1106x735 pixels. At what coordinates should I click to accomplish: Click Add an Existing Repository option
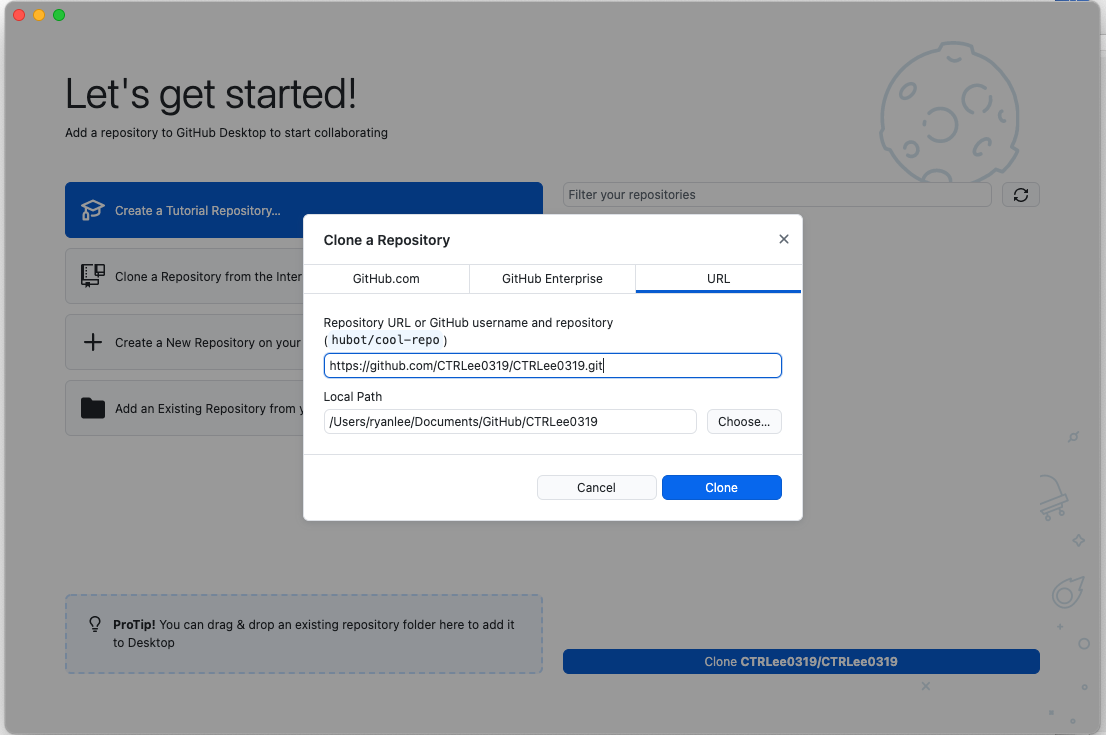[x=185, y=408]
